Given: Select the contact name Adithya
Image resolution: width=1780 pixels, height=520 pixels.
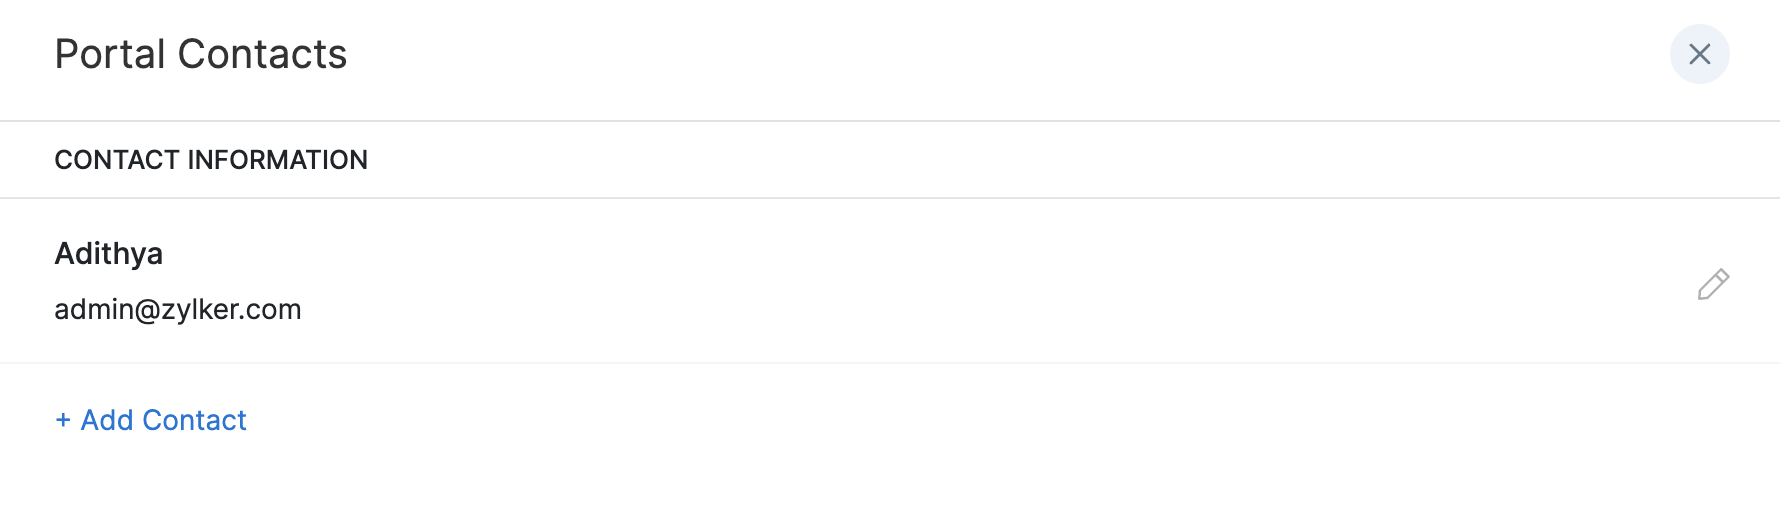Looking at the screenshot, I should coord(108,254).
